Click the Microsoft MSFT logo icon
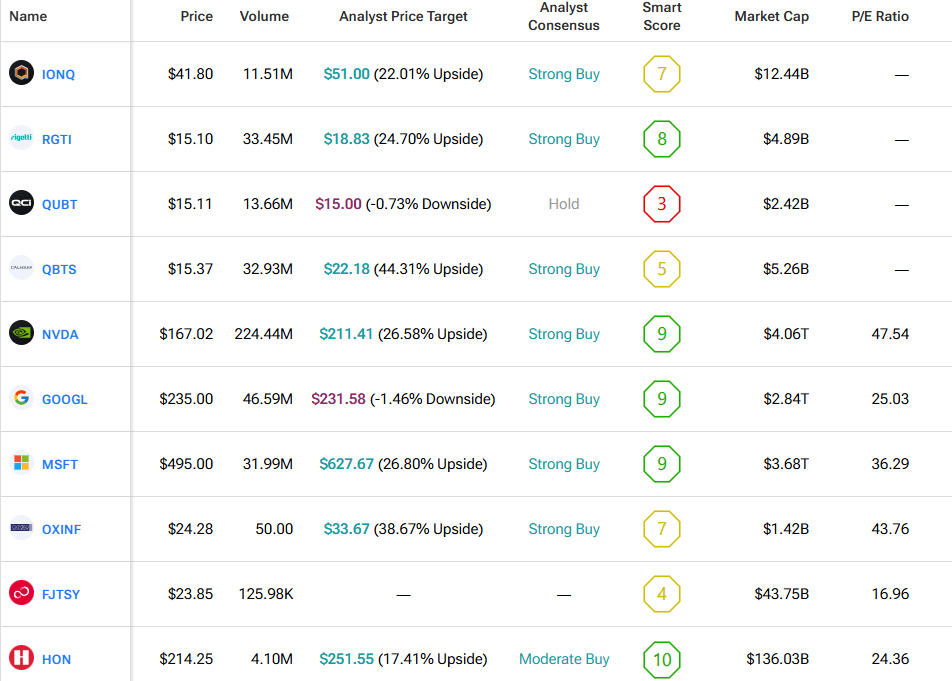Viewport: 952px width, 681px height. pyautogui.click(x=21, y=464)
